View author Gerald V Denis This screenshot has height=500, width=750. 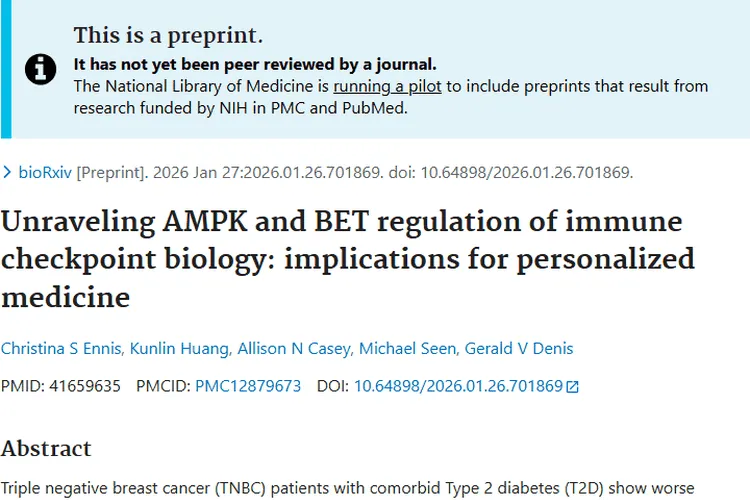coord(519,348)
